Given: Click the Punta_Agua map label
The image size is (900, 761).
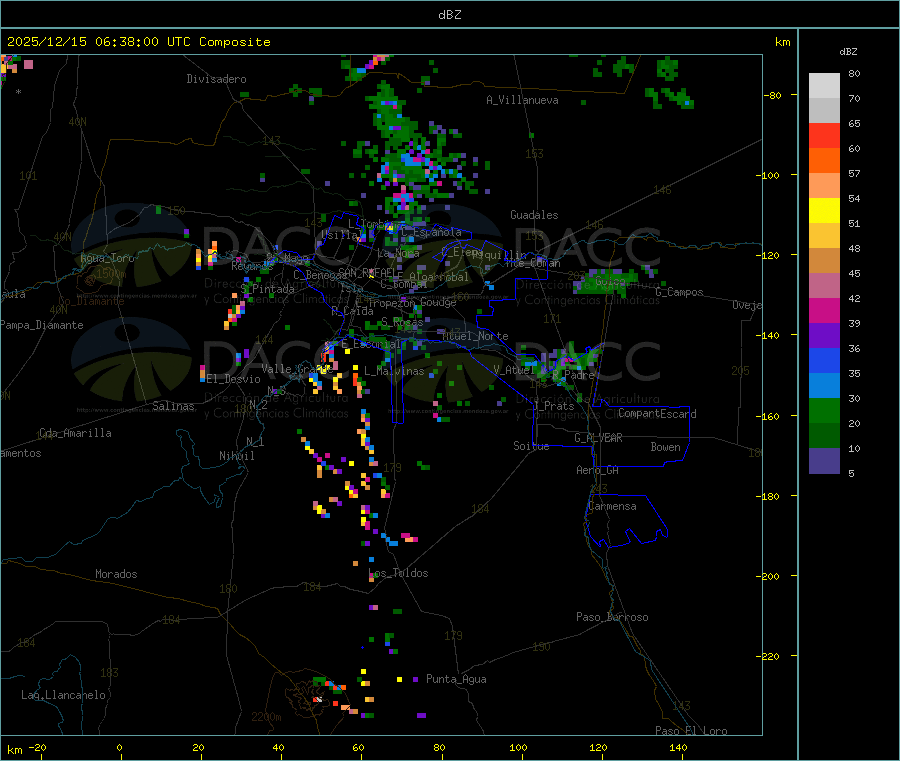Looking at the screenshot, I should (x=456, y=679).
